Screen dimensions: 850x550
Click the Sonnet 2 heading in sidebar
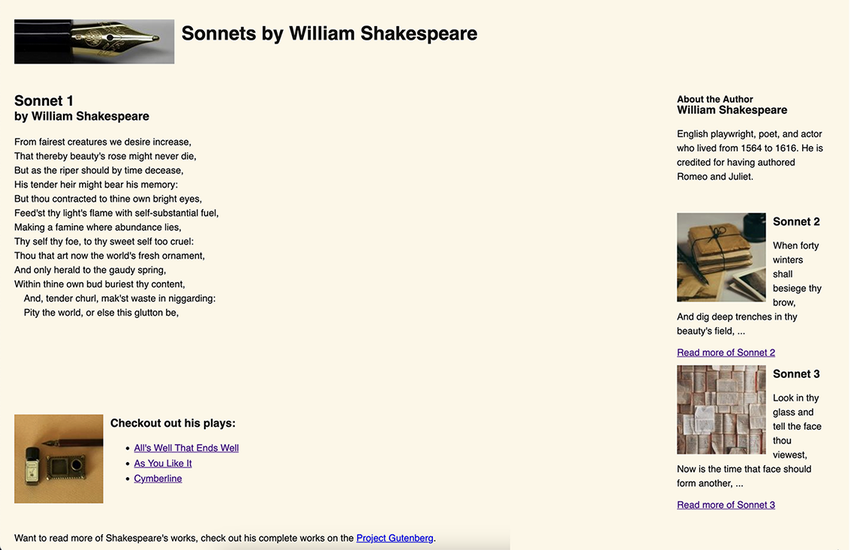(796, 222)
